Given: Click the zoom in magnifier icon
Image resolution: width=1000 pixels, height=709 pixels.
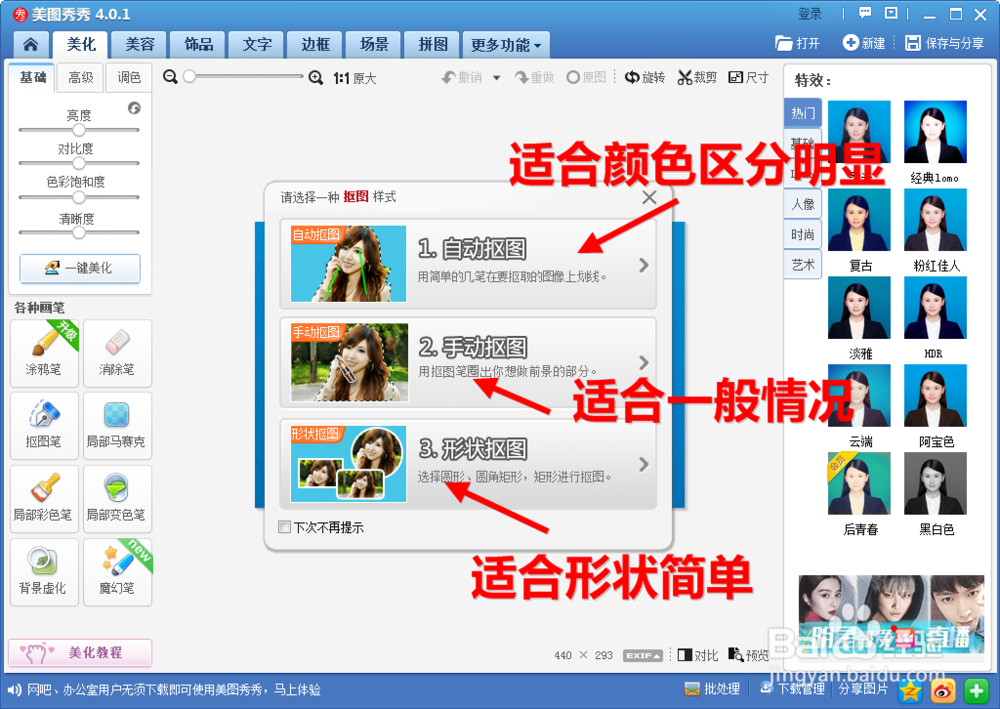Looking at the screenshot, I should [x=316, y=78].
